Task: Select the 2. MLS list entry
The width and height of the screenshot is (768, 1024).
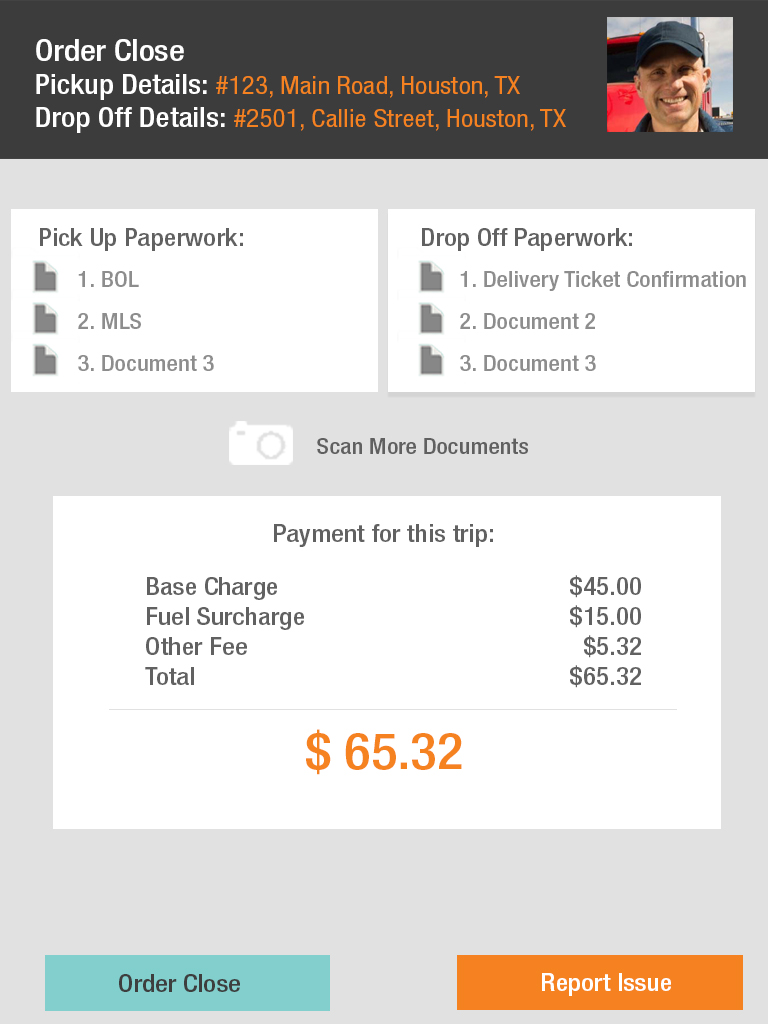Action: point(109,321)
